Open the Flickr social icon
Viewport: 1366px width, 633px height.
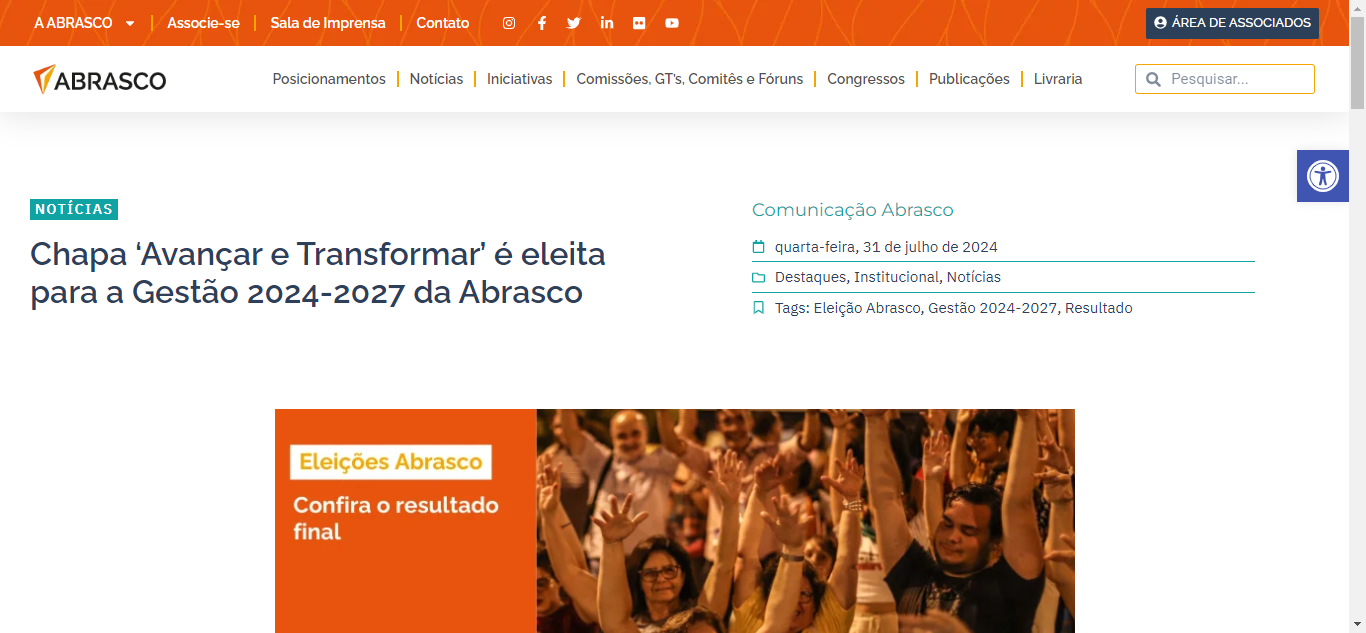(639, 23)
